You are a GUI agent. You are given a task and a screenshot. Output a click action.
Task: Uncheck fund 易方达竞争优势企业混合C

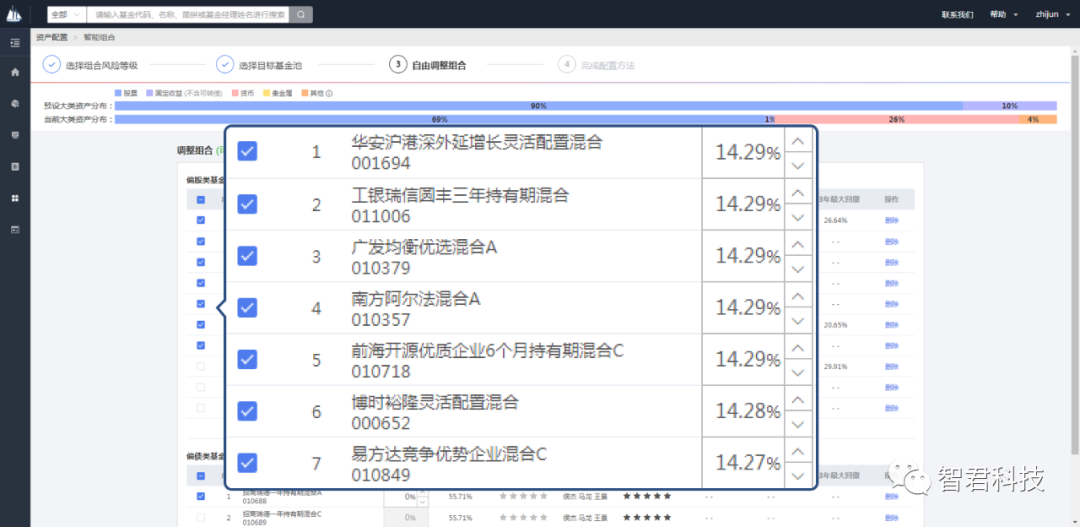(x=247, y=463)
